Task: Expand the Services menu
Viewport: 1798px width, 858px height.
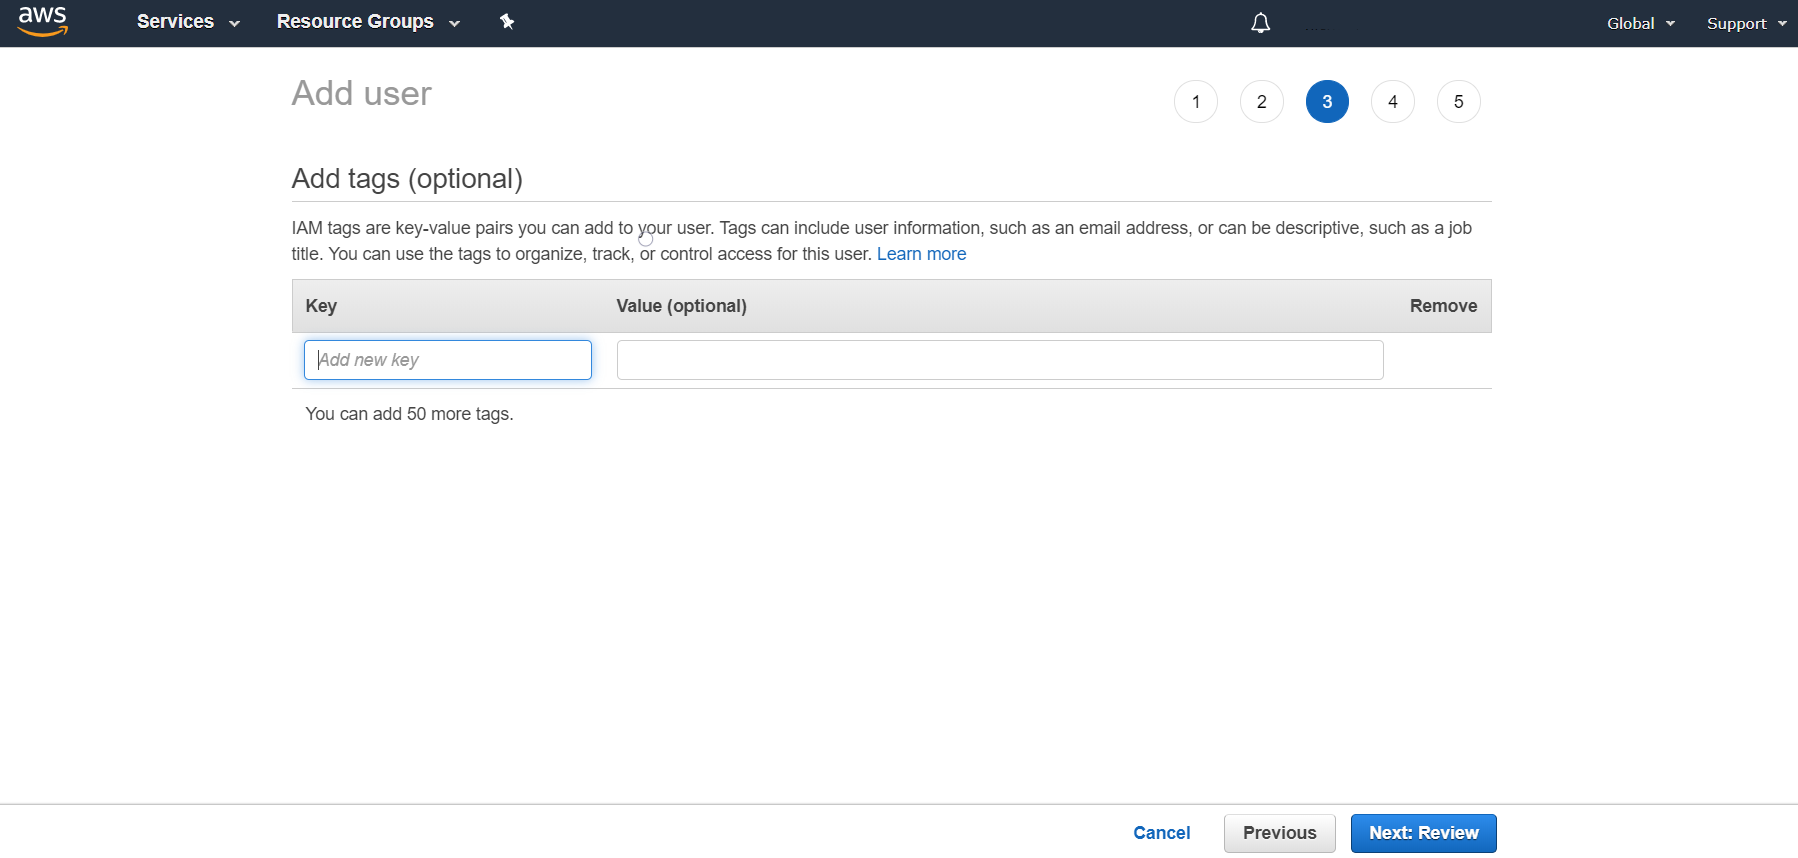Action: 188,22
